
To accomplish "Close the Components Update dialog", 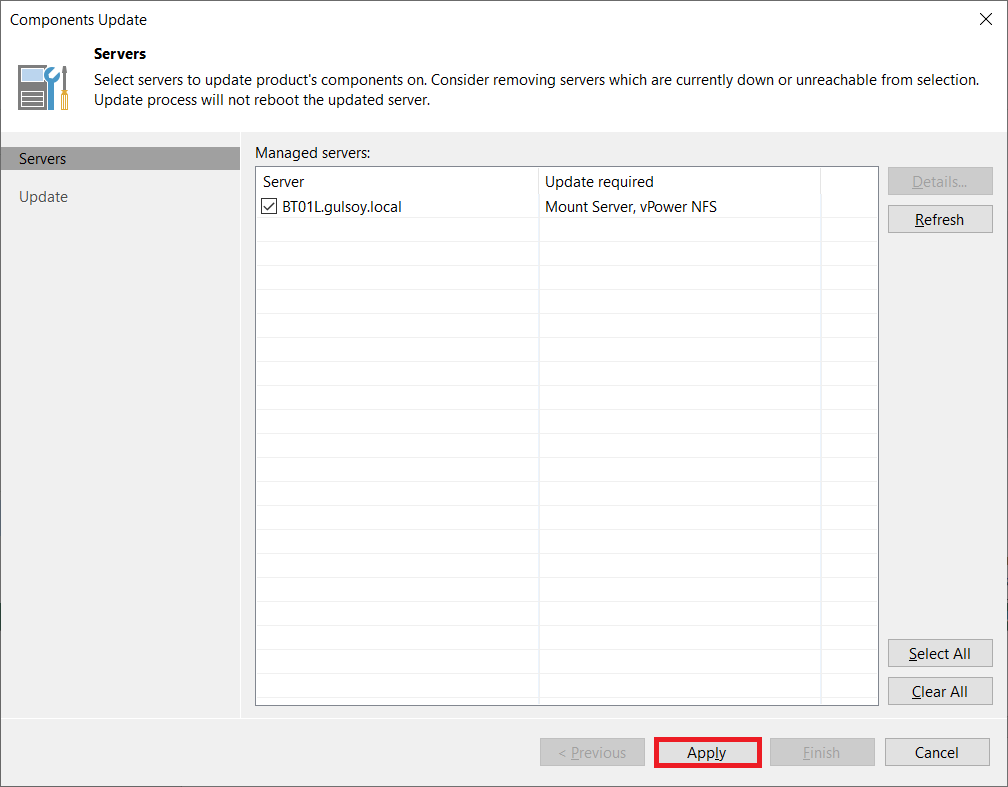I will (985, 20).
